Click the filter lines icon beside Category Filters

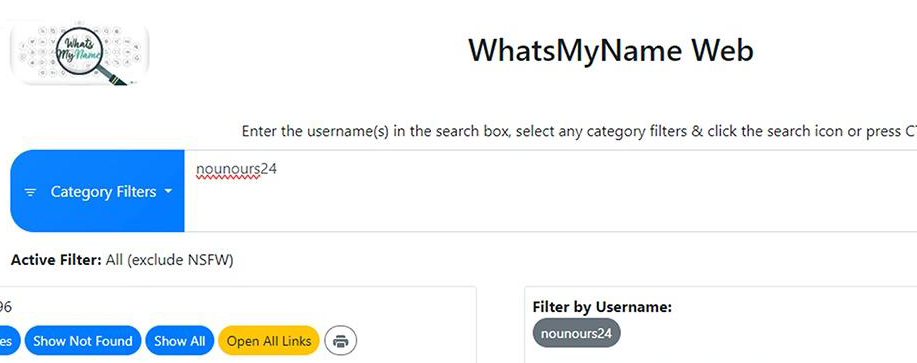click(x=30, y=192)
